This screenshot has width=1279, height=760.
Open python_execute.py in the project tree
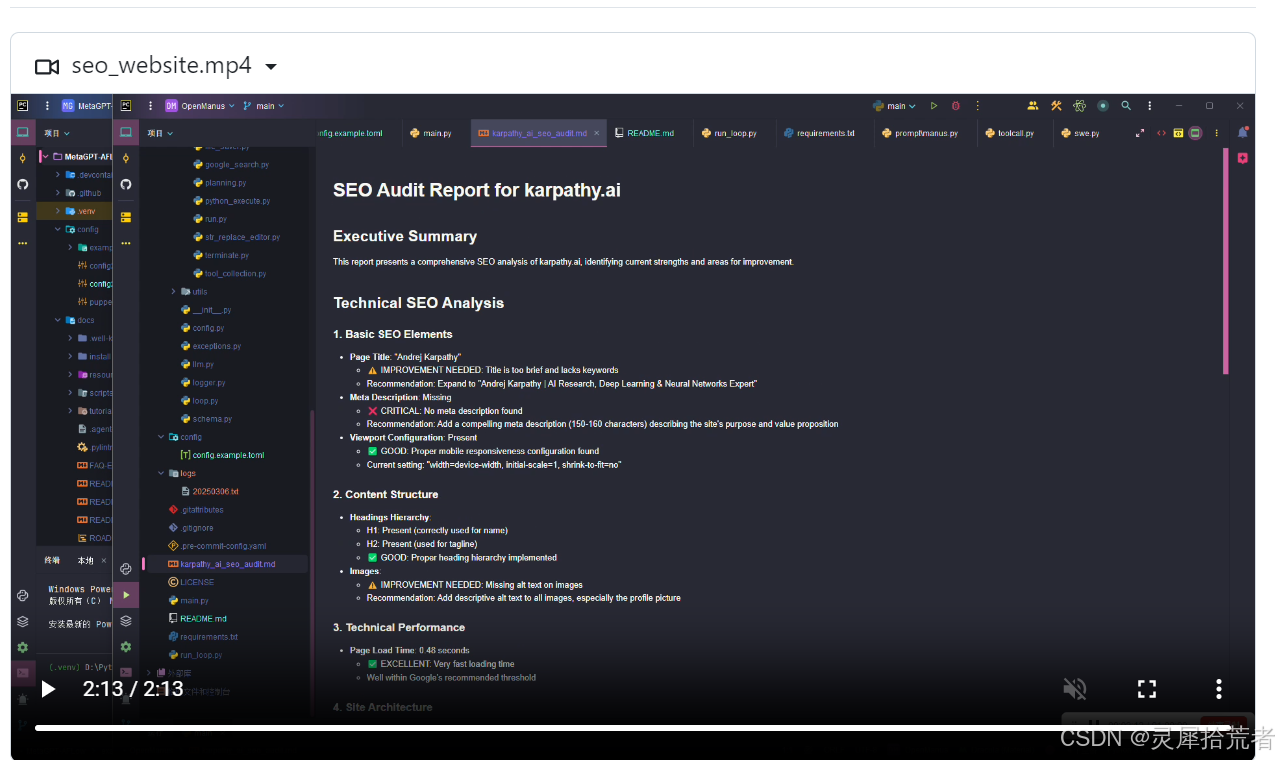click(x=231, y=201)
